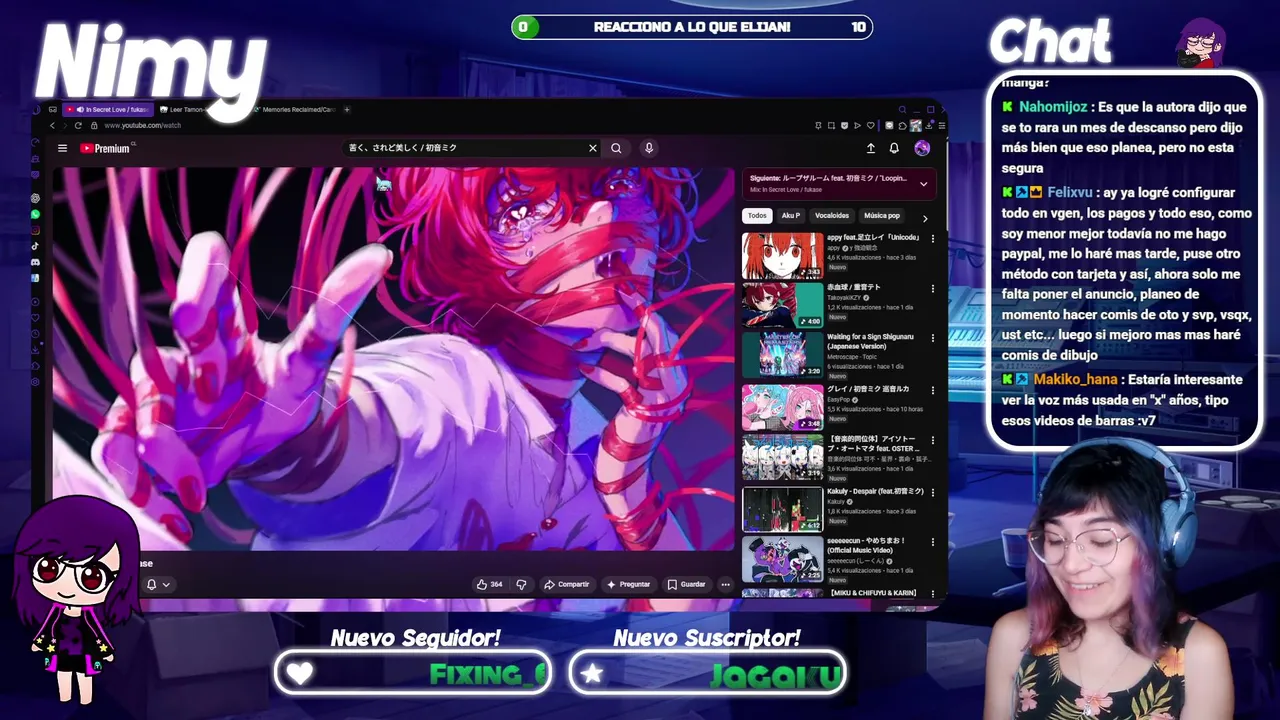The image size is (1280, 720).
Task: Click the padlock site info icon
Action: [93, 125]
